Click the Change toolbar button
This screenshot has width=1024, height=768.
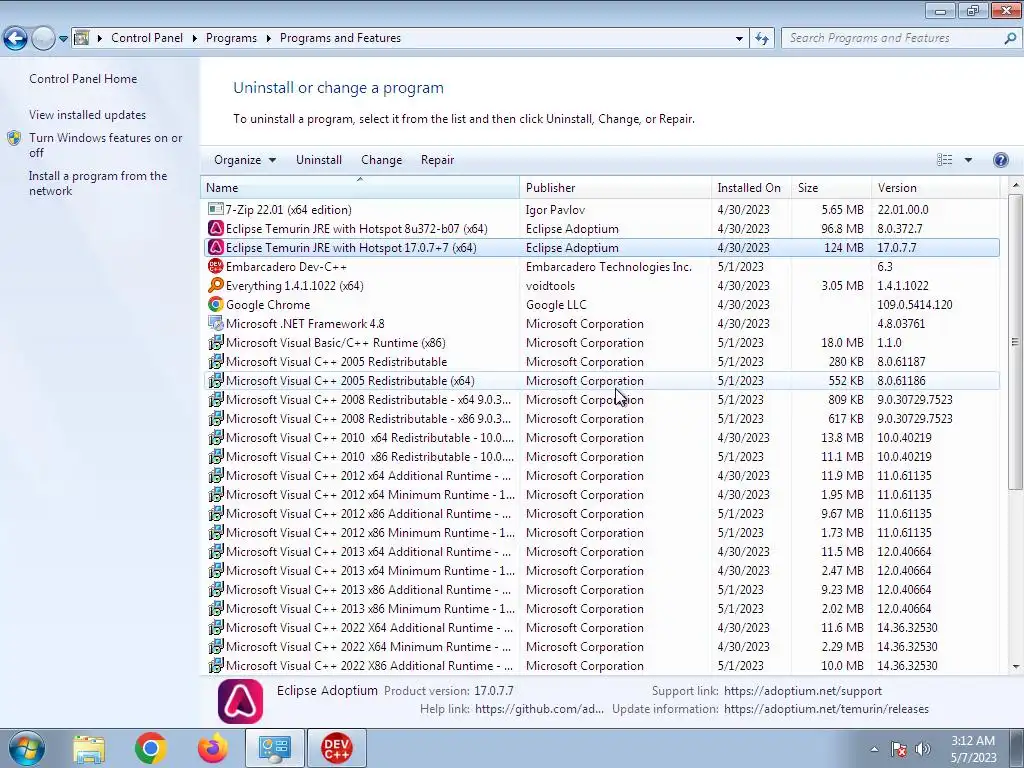(x=381, y=160)
